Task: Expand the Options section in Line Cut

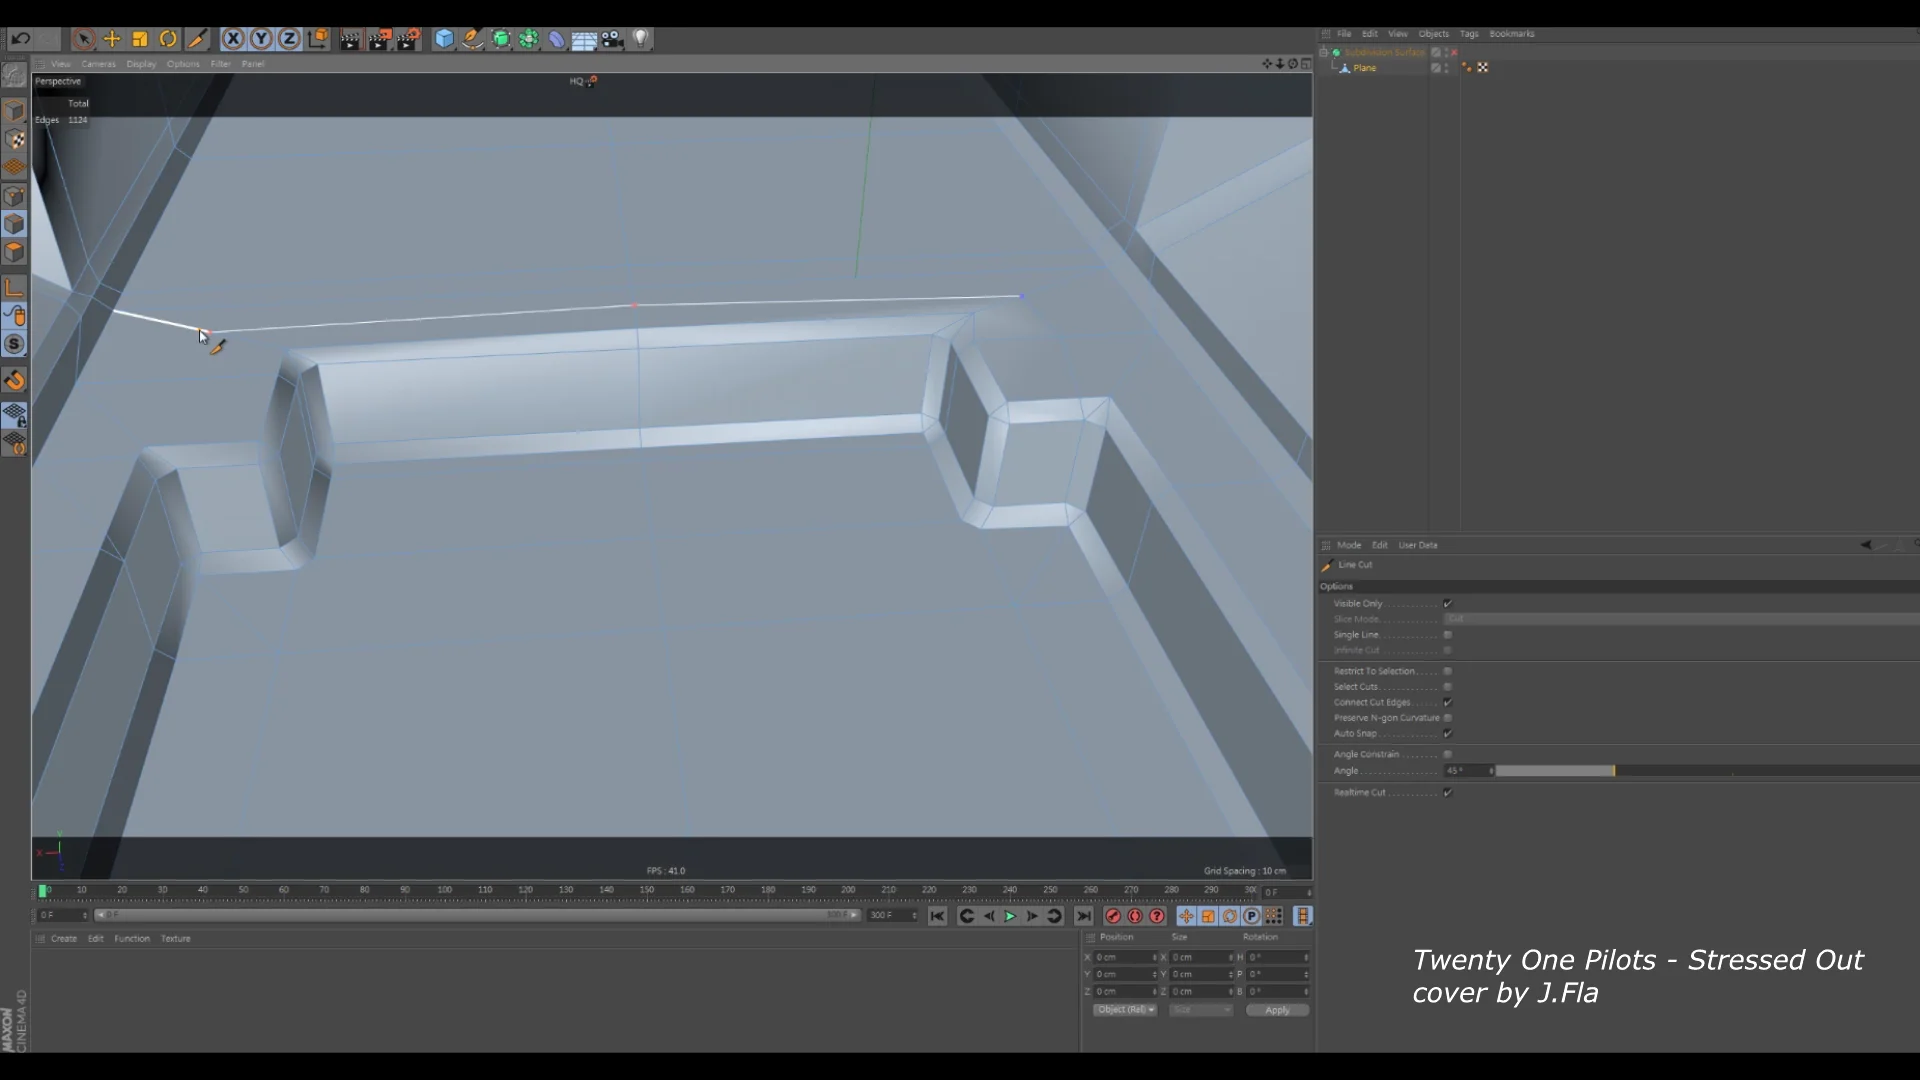Action: tap(1336, 585)
